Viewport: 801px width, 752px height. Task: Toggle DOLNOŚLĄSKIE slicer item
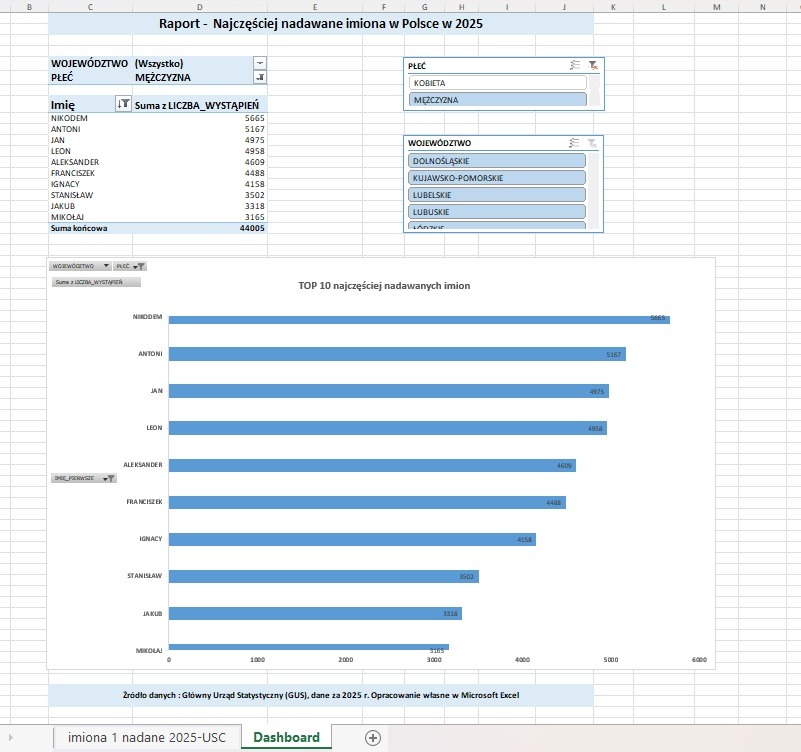497,161
